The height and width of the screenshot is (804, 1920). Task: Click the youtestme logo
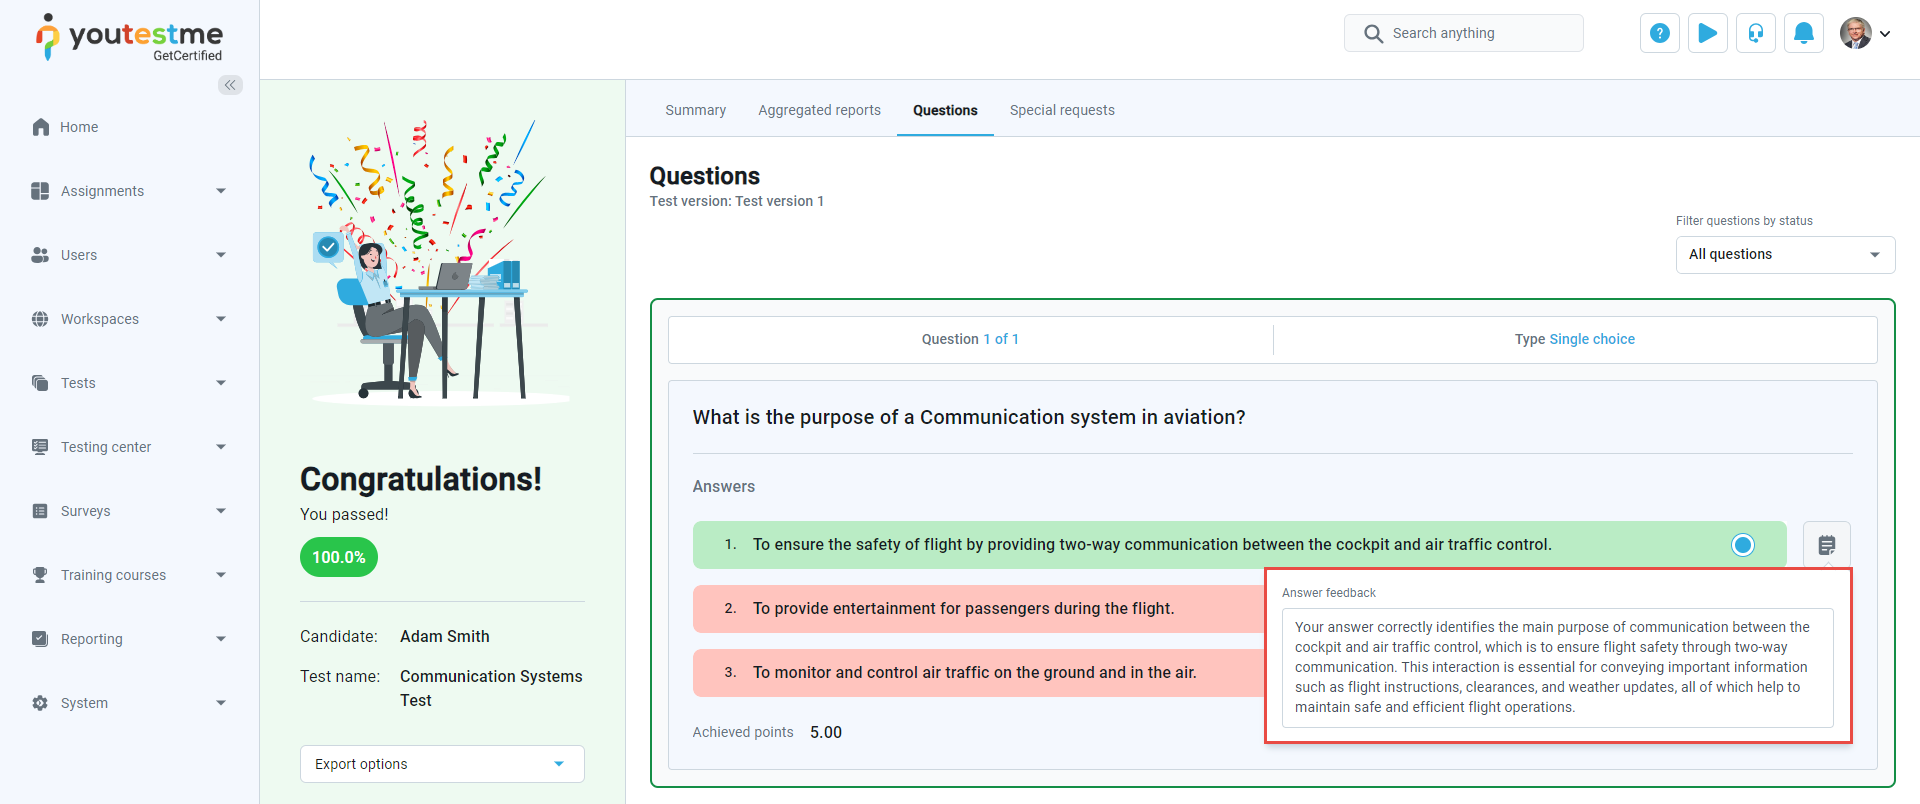point(130,37)
